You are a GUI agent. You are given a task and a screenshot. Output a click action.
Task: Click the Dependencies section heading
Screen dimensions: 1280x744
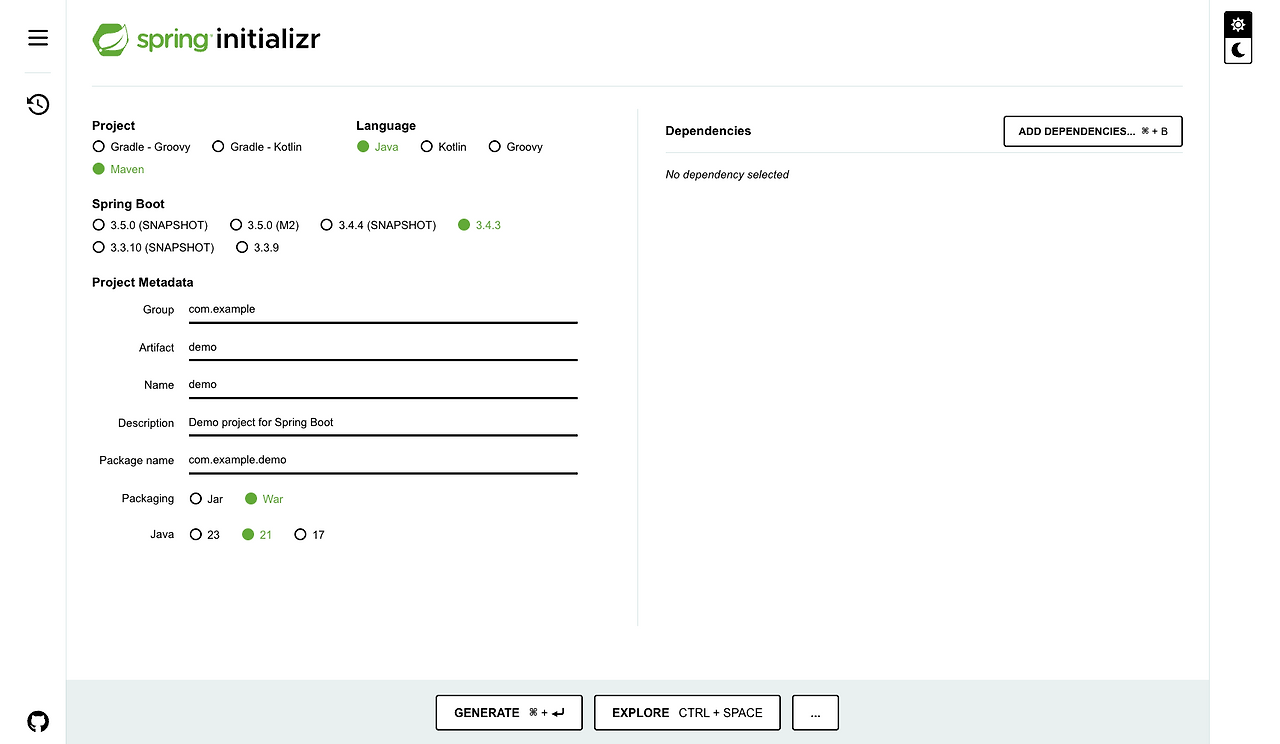(x=708, y=131)
